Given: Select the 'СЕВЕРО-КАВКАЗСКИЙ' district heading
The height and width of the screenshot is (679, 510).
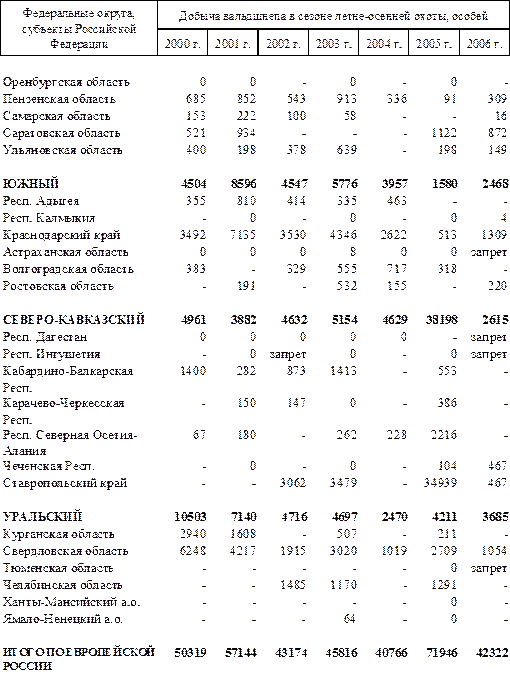Looking at the screenshot, I should coord(74,320).
